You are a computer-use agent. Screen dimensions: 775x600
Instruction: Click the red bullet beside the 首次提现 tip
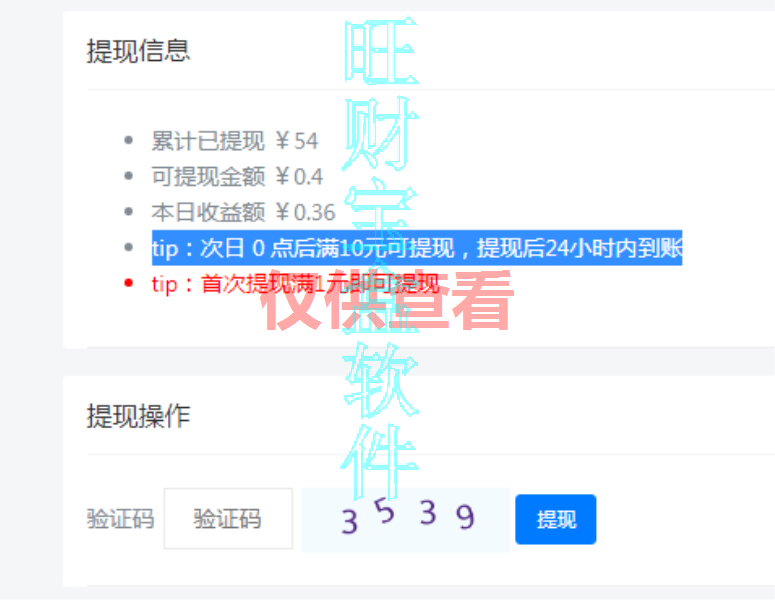[x=129, y=283]
